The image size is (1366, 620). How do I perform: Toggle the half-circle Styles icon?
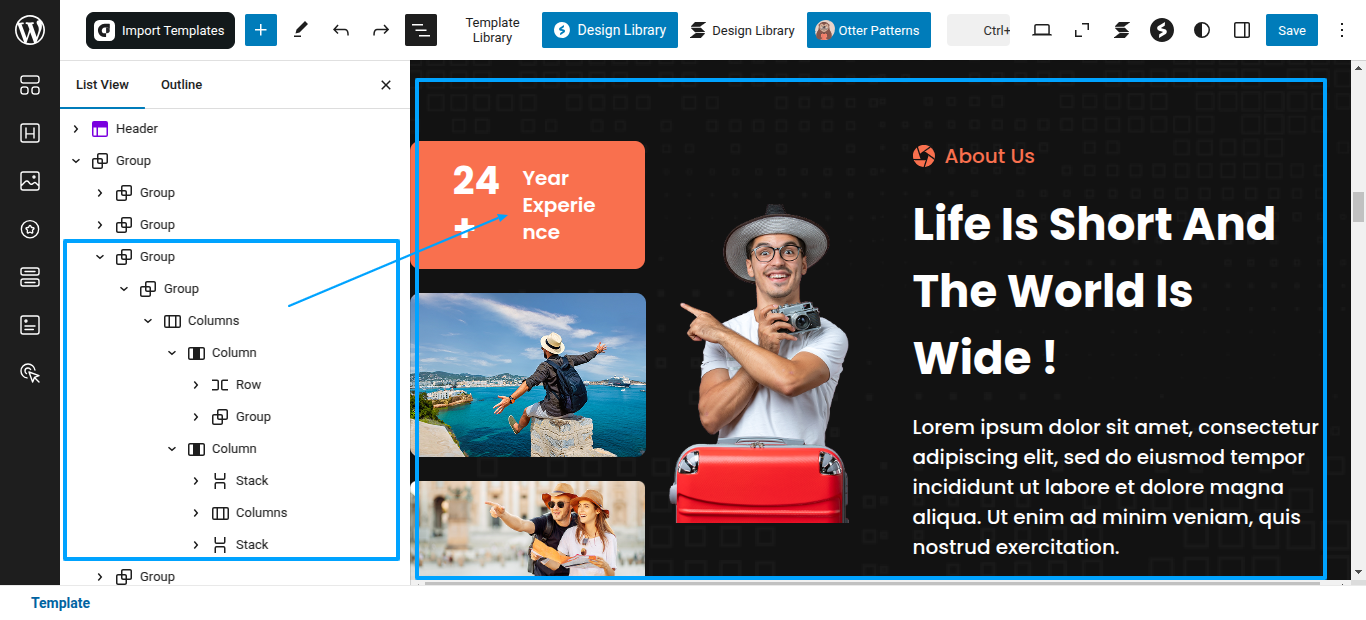click(x=1202, y=30)
